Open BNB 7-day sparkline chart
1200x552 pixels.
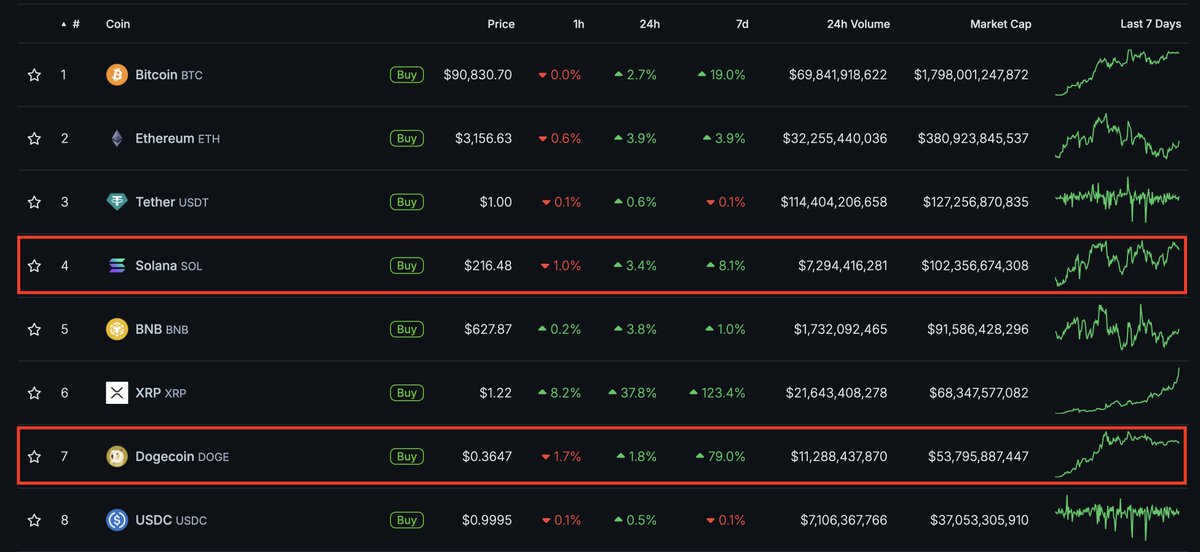coord(1118,327)
